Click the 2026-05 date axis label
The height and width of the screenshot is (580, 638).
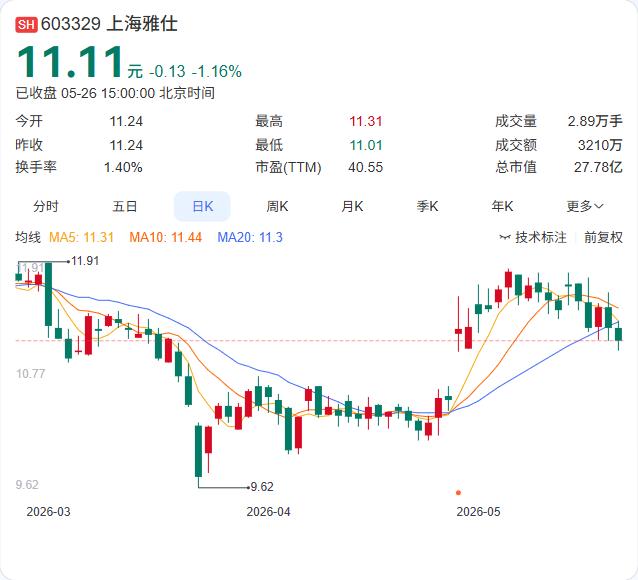[x=478, y=512]
